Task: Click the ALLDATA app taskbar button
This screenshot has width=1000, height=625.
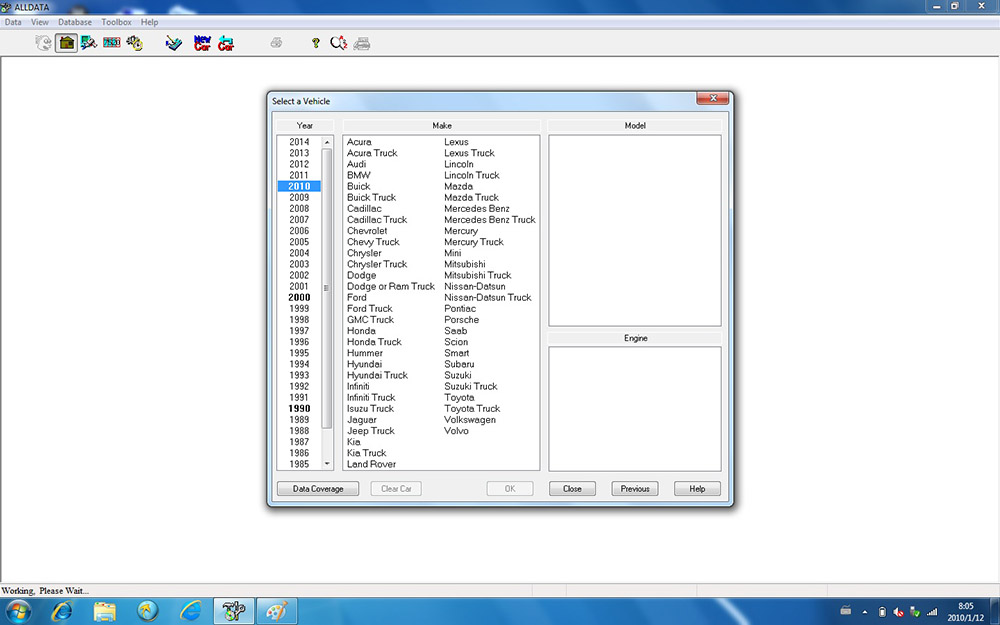Action: click(233, 612)
